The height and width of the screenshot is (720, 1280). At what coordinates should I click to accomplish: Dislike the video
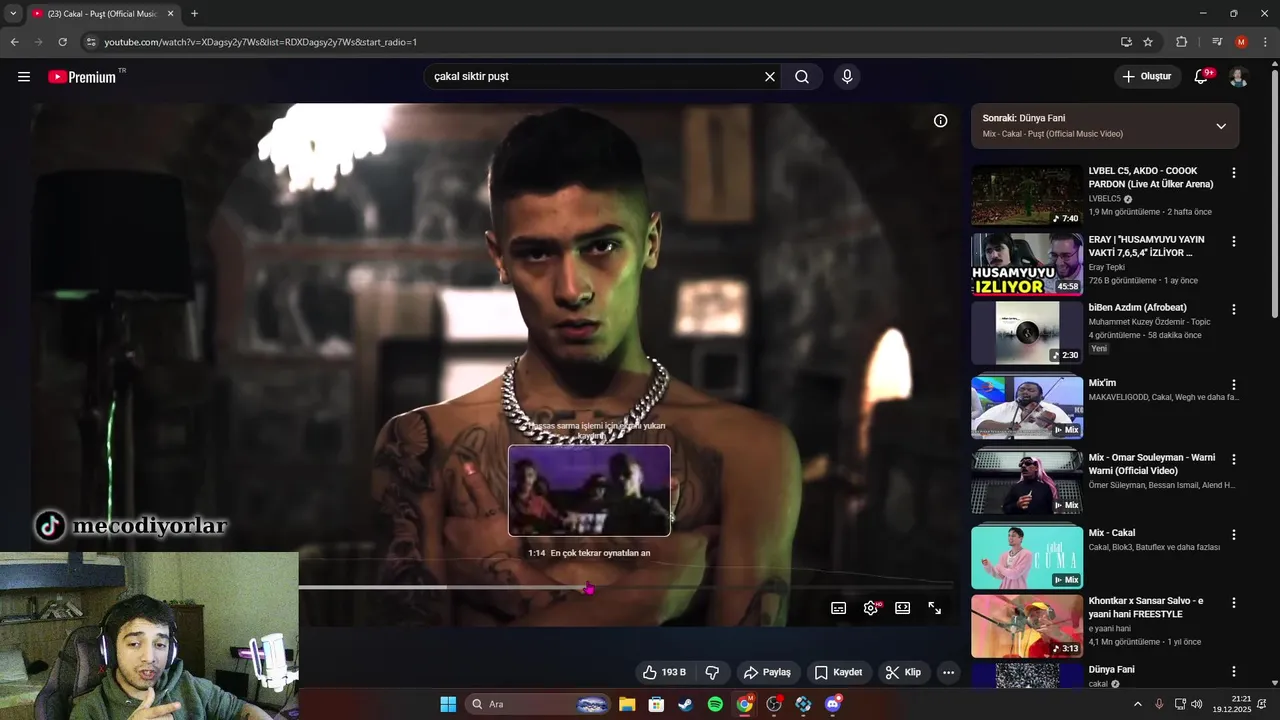point(713,673)
